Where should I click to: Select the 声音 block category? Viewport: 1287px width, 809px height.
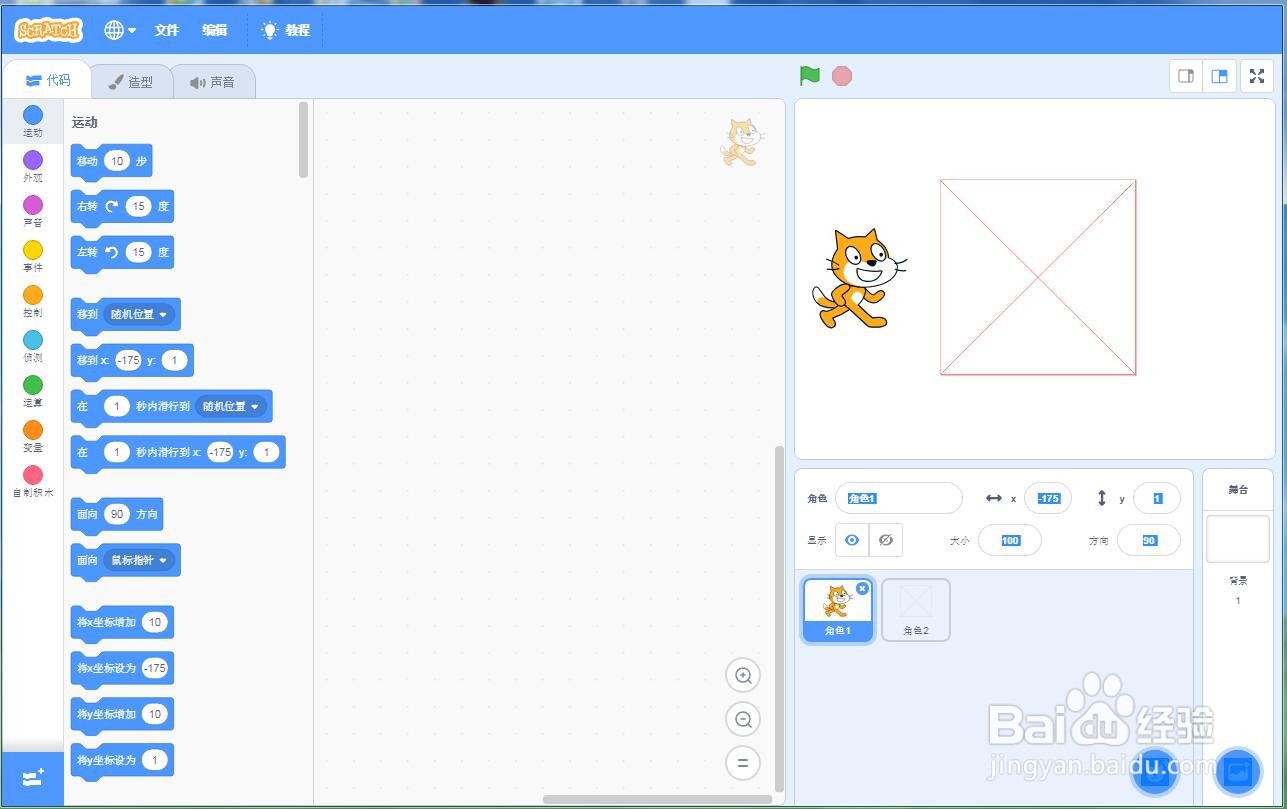(x=33, y=212)
